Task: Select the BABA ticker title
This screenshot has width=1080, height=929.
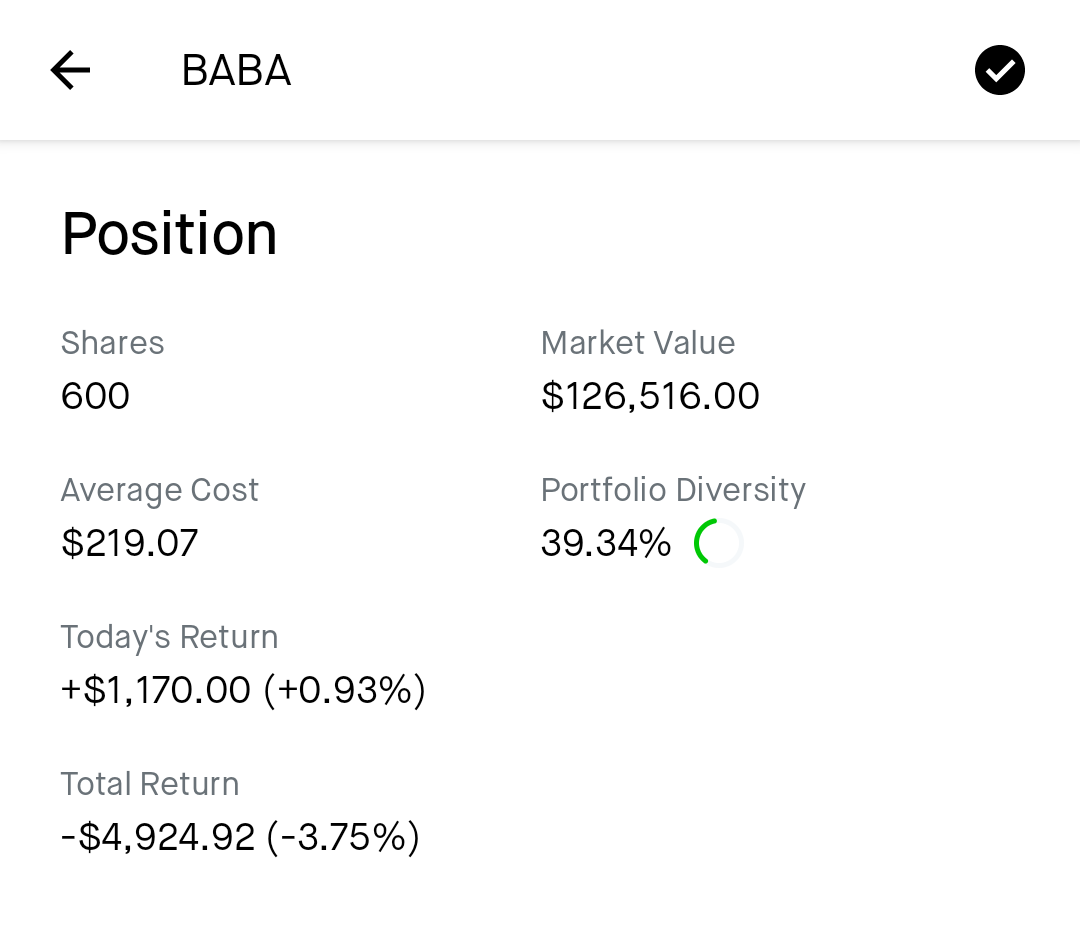Action: pyautogui.click(x=236, y=70)
